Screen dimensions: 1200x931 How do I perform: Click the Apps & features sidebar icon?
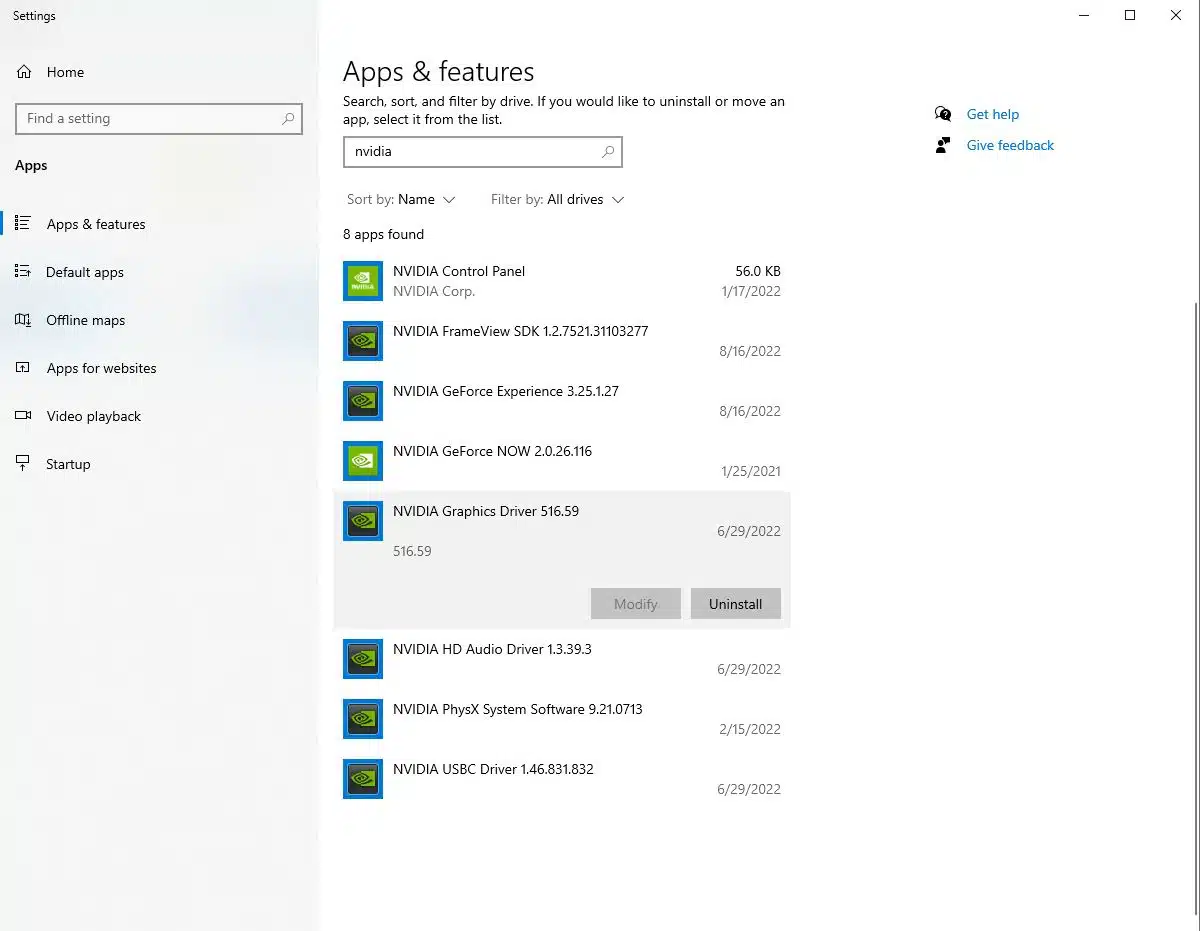click(x=23, y=223)
